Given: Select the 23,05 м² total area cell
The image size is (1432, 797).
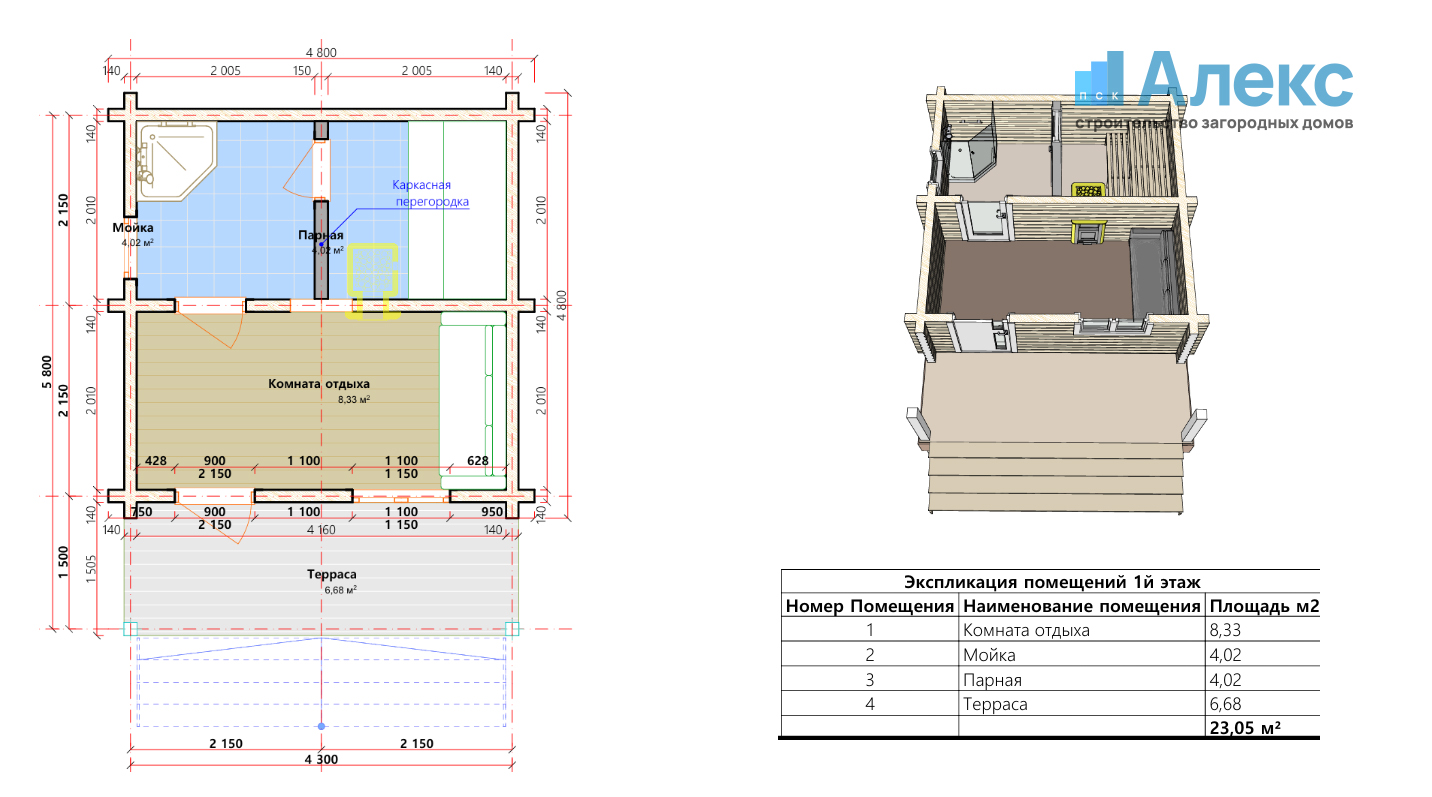Looking at the screenshot, I should click(1245, 728).
